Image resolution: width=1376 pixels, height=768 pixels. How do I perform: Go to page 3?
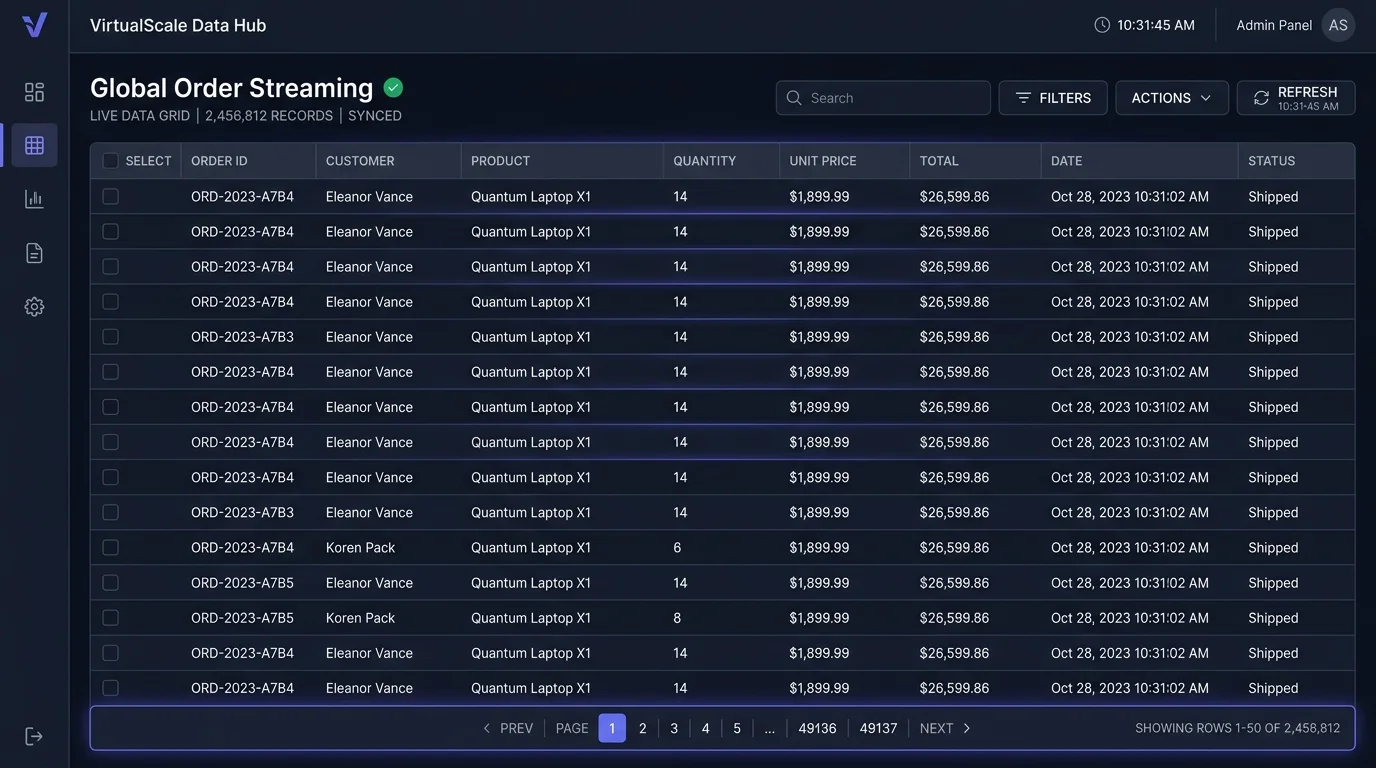[674, 728]
